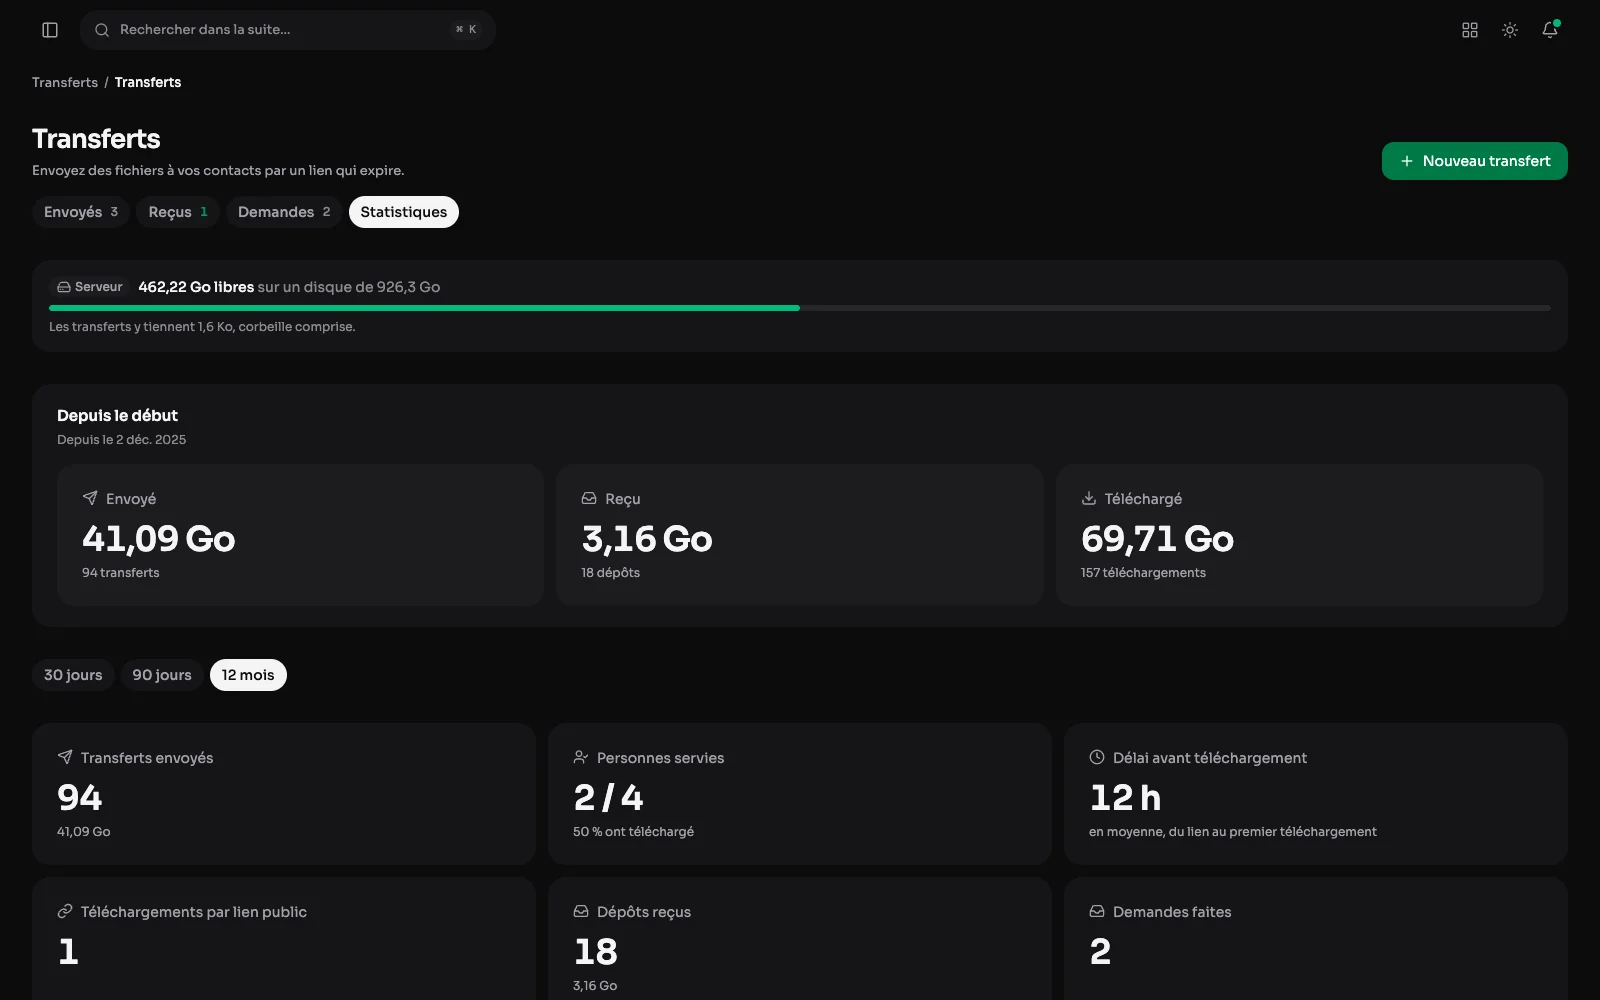
Task: Click 462,22 Go libres text
Action: [x=196, y=287]
